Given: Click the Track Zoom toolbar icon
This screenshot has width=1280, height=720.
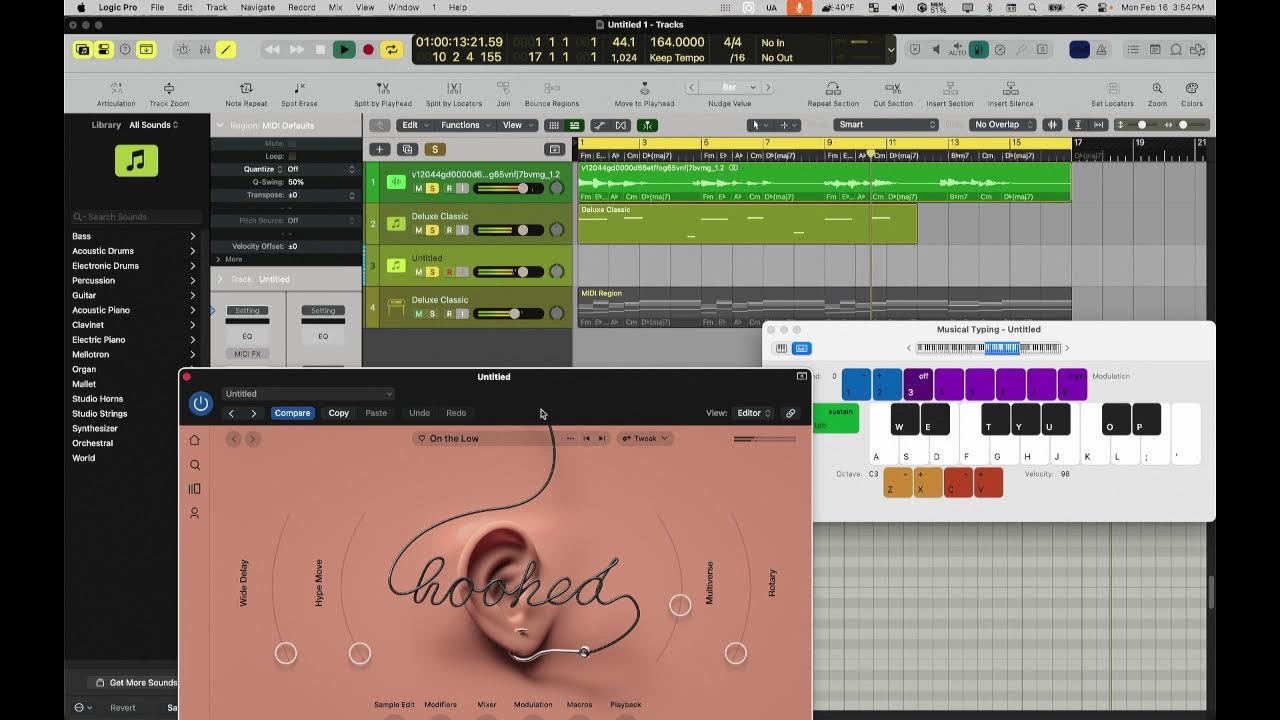Looking at the screenshot, I should click(x=169, y=88).
